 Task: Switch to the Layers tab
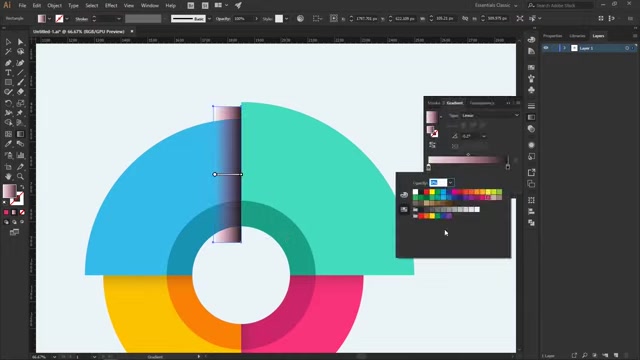(598, 36)
